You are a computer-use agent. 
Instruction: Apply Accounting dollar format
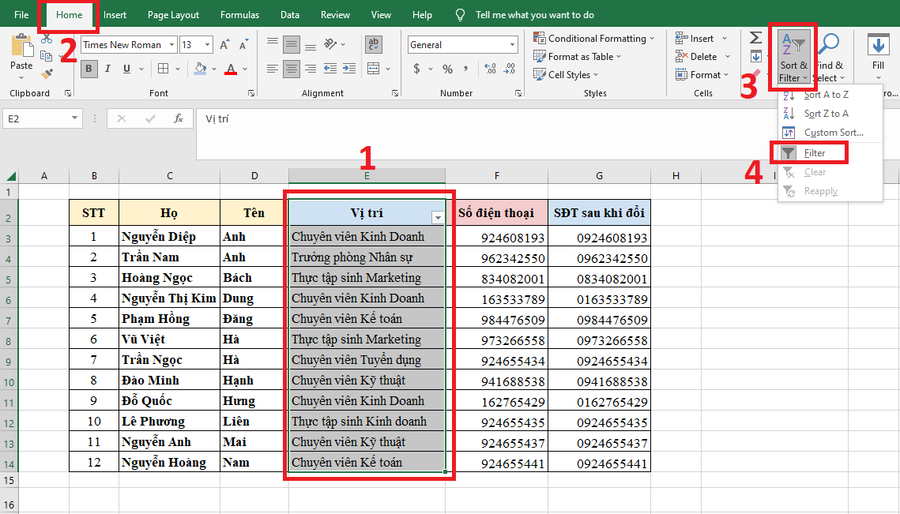[417, 69]
